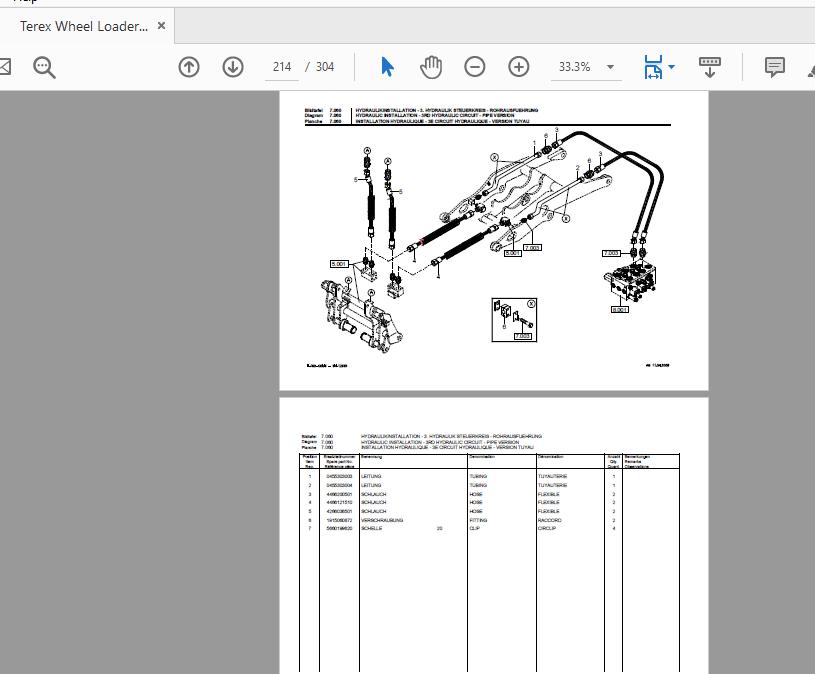Go to the next page arrow
The image size is (815, 674).
[x=231, y=66]
